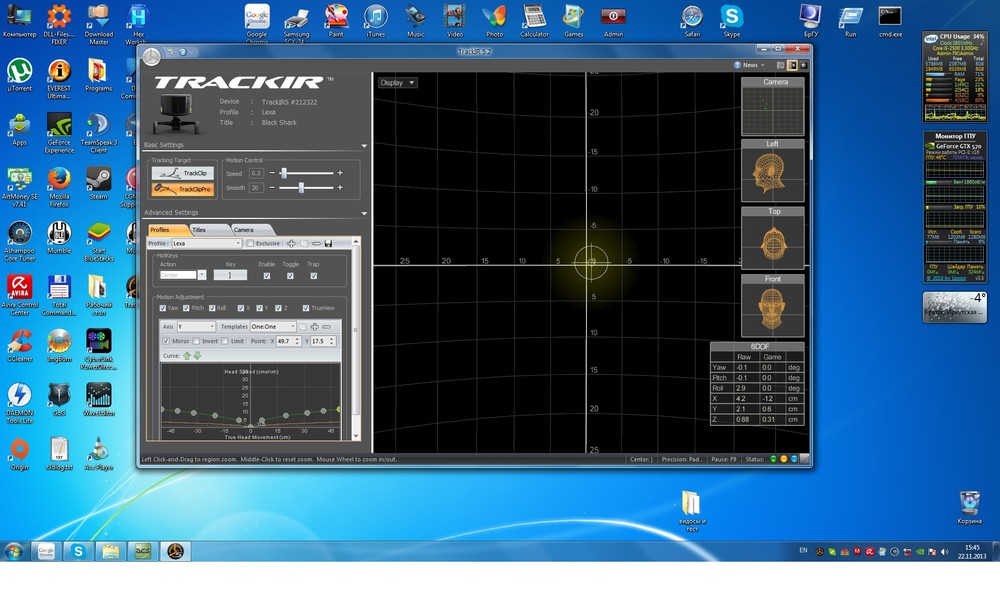Screen dimensions: 1000x596
Task: Open the Profile dropdown showing Lexa
Action: [207, 243]
